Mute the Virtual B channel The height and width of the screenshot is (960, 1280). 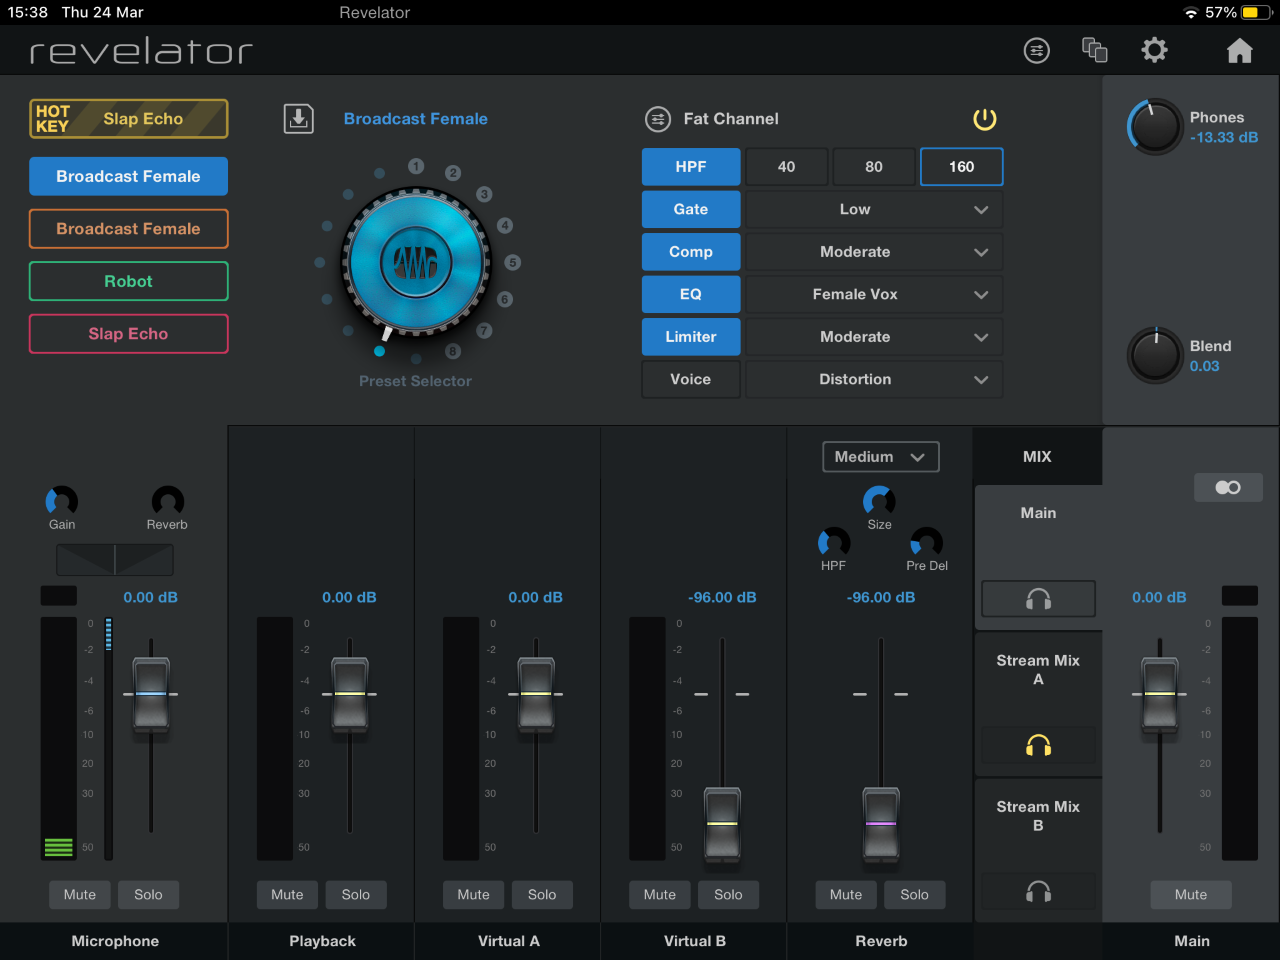tap(660, 895)
